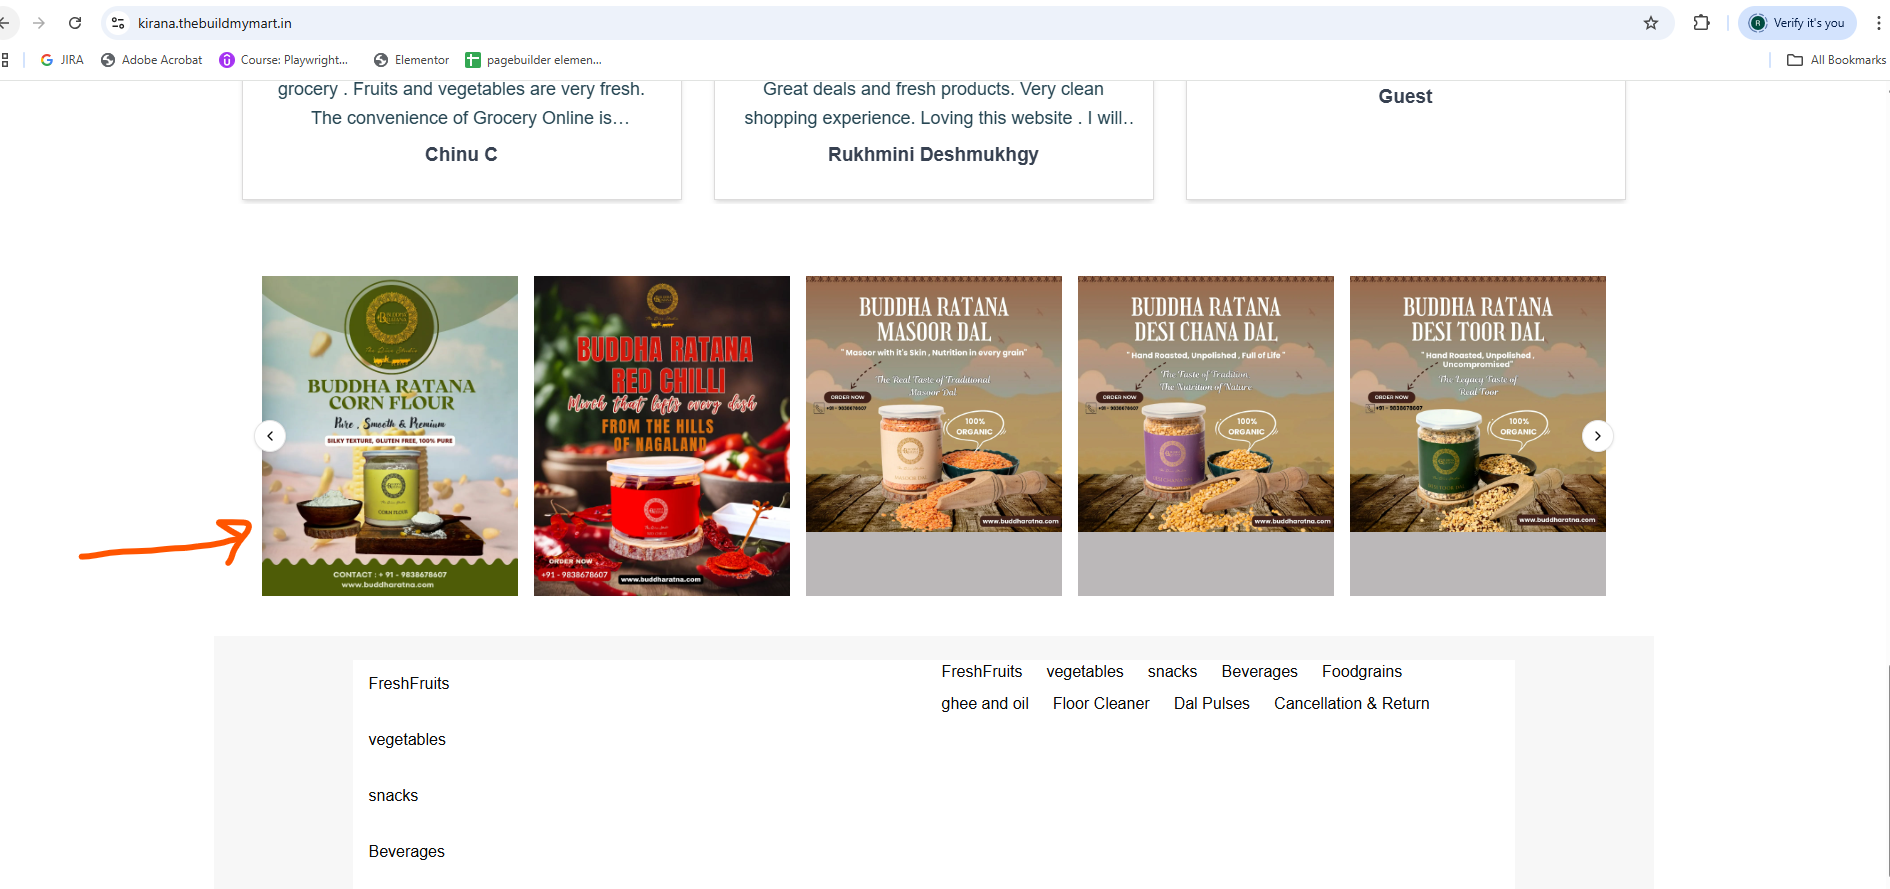The image size is (1890, 889).
Task: Reload the current page
Action: [x=75, y=23]
